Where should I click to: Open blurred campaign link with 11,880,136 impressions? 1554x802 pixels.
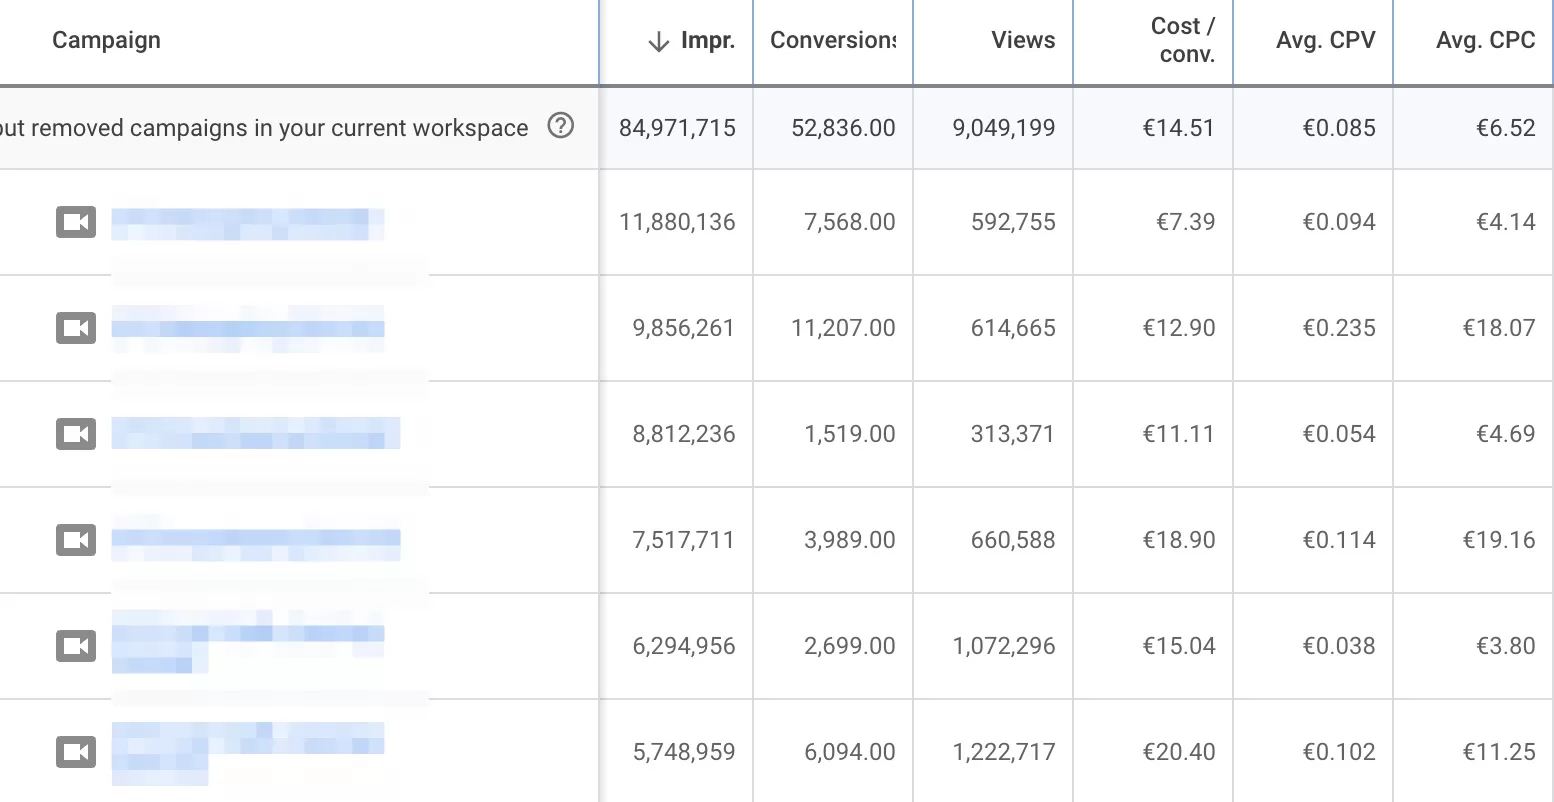click(248, 224)
